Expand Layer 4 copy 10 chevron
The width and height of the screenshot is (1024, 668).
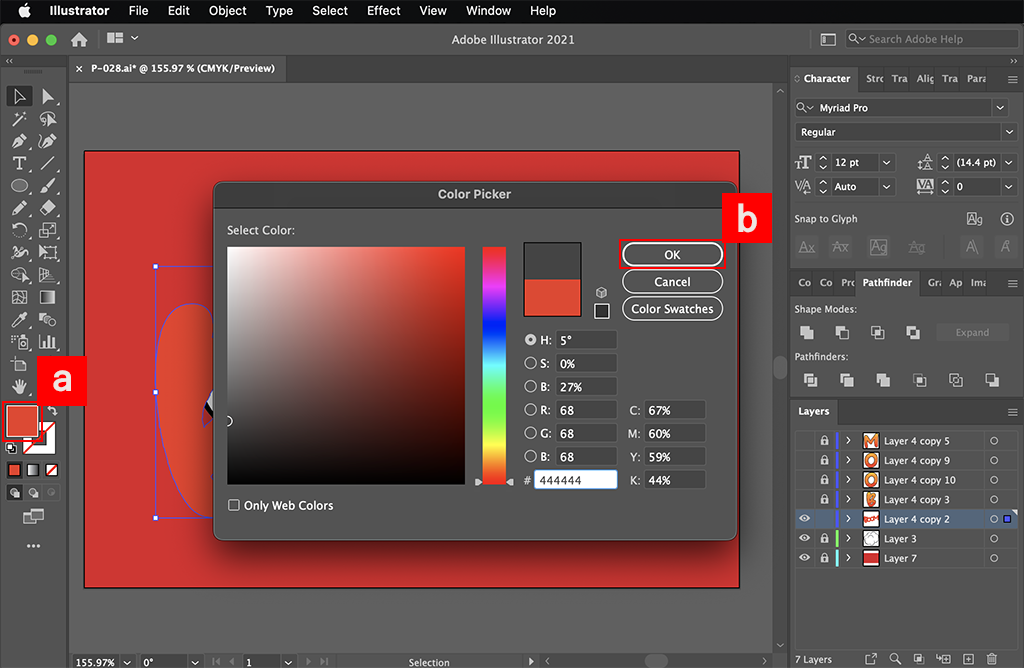(848, 479)
